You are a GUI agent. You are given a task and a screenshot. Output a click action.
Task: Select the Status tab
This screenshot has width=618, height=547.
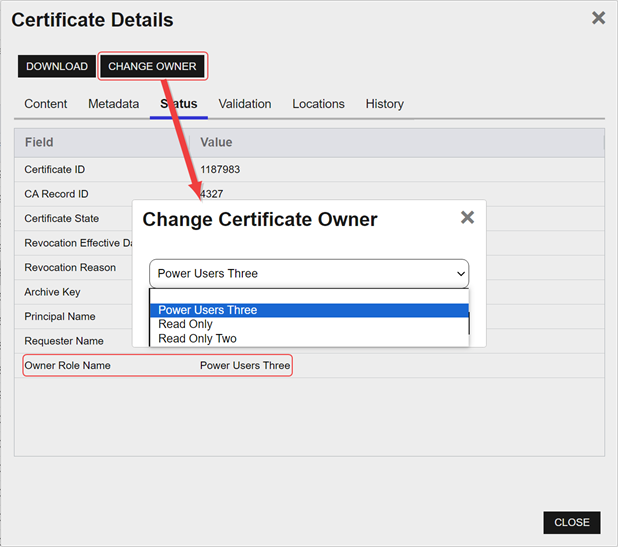coord(179,104)
